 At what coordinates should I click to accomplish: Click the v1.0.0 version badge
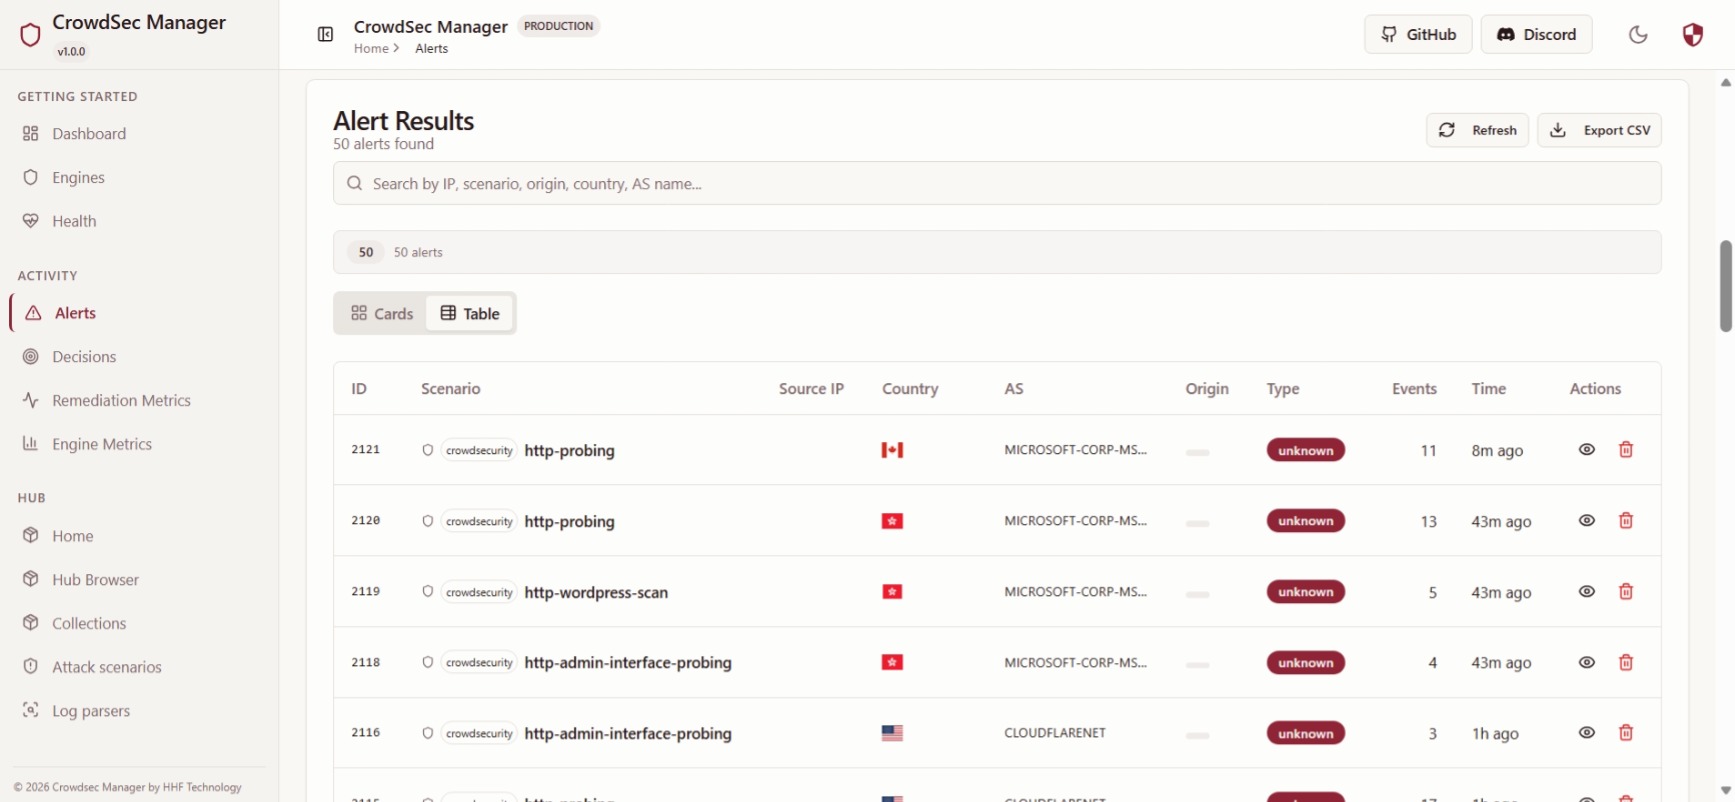pos(71,51)
